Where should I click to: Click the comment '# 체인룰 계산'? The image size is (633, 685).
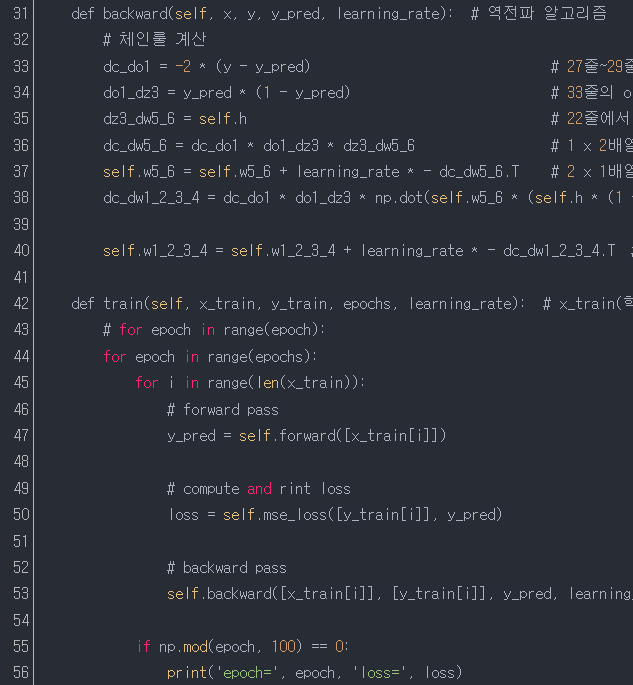pos(155,40)
